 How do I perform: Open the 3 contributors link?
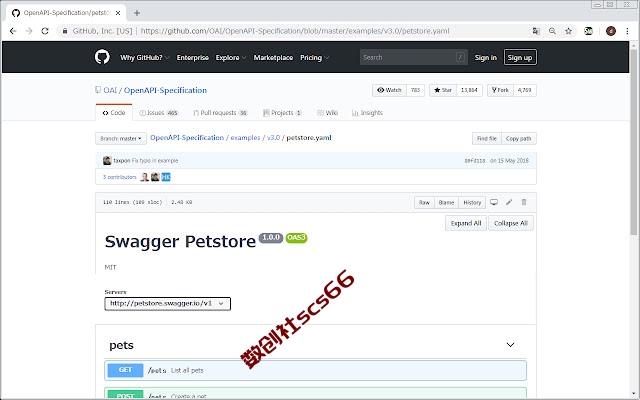pyautogui.click(x=119, y=177)
